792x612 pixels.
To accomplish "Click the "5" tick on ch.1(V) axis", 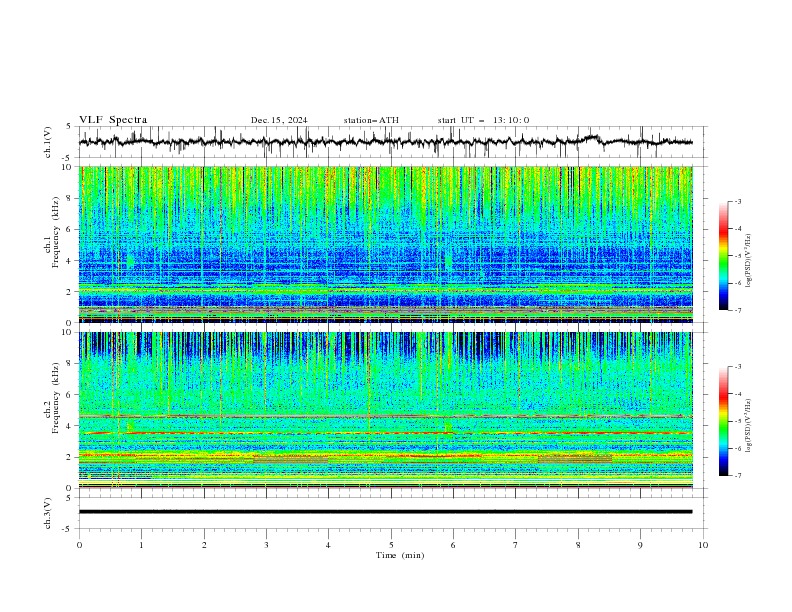I will coord(70,127).
